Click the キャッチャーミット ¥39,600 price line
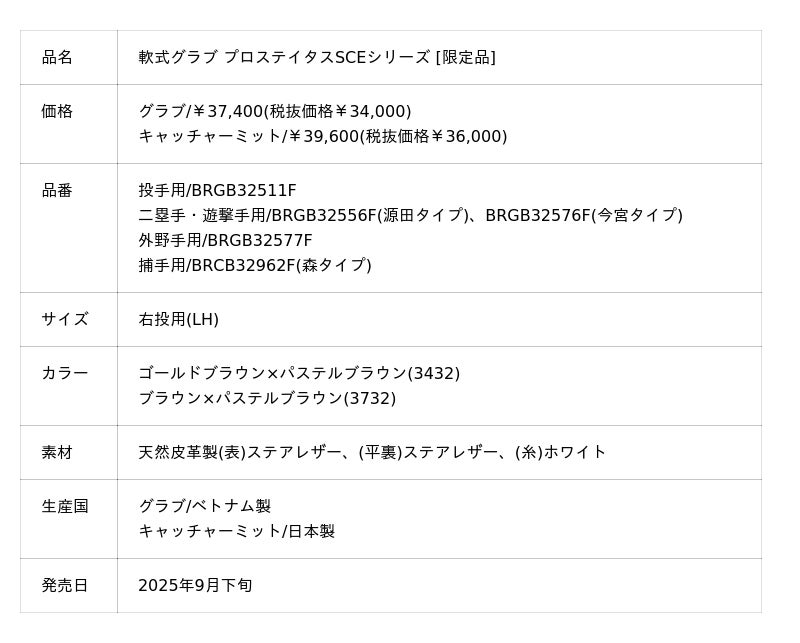The width and height of the screenshot is (800, 643). click(x=322, y=136)
